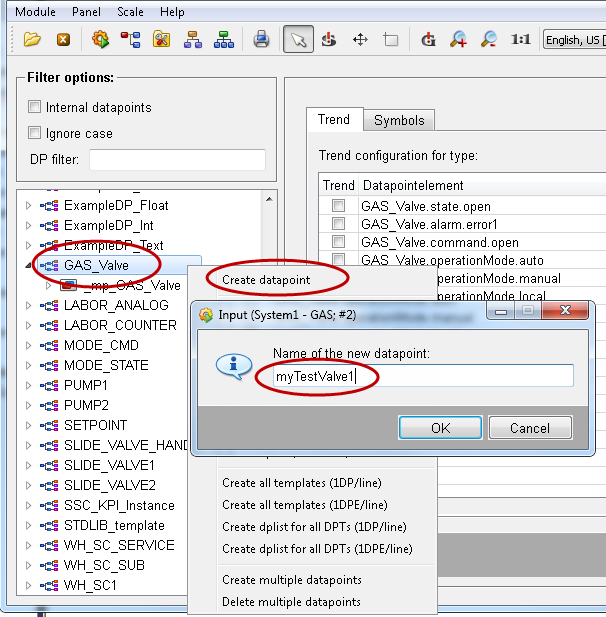Expand the PUMP1 tree node
Image resolution: width=606 pixels, height=617 pixels.
pyautogui.click(x=28, y=385)
